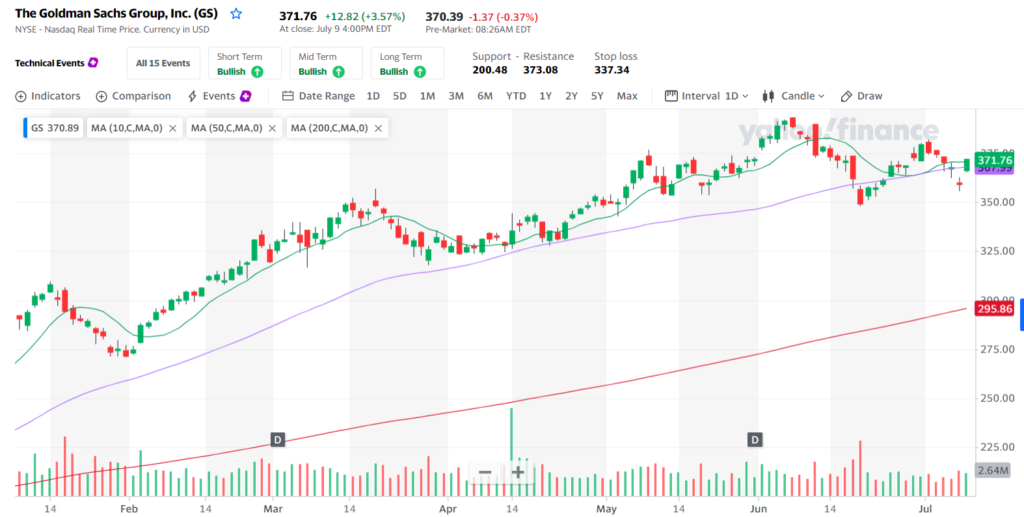
Task: Remove the MA (10,C,MA,0) indicator
Action: pyautogui.click(x=172, y=129)
